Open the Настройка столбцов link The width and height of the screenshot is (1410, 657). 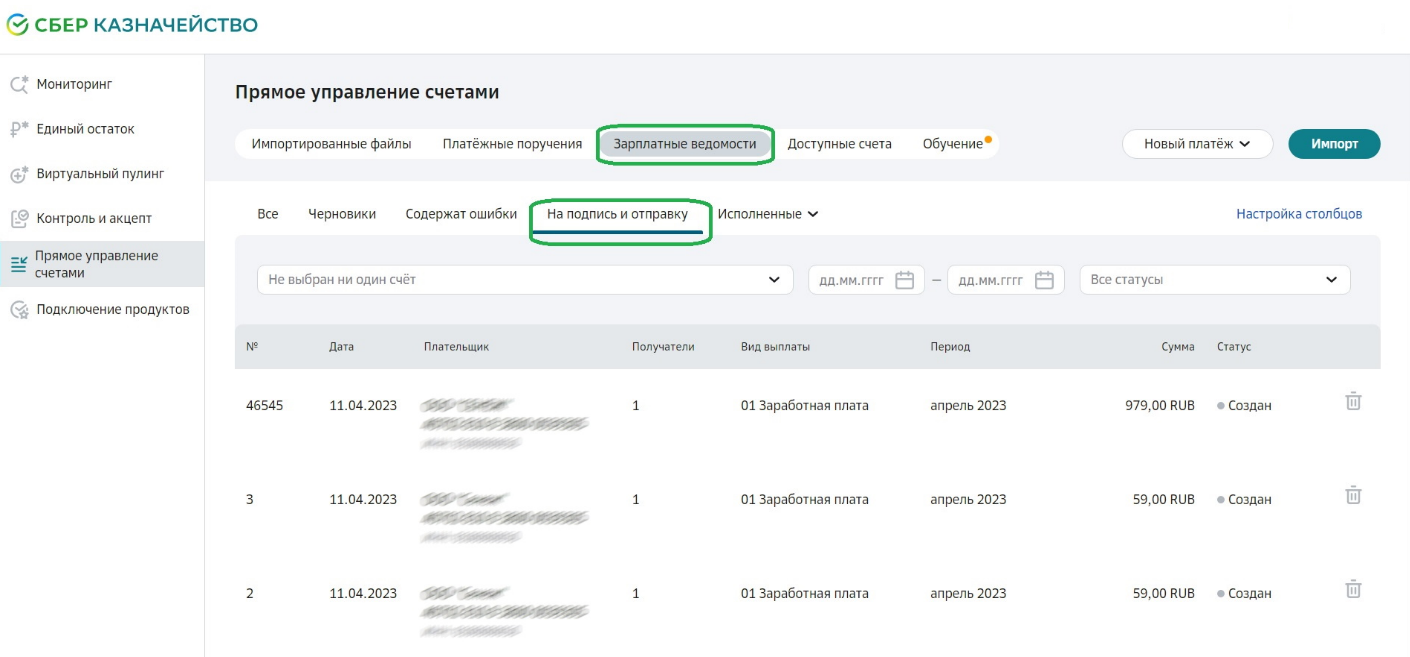1298,214
